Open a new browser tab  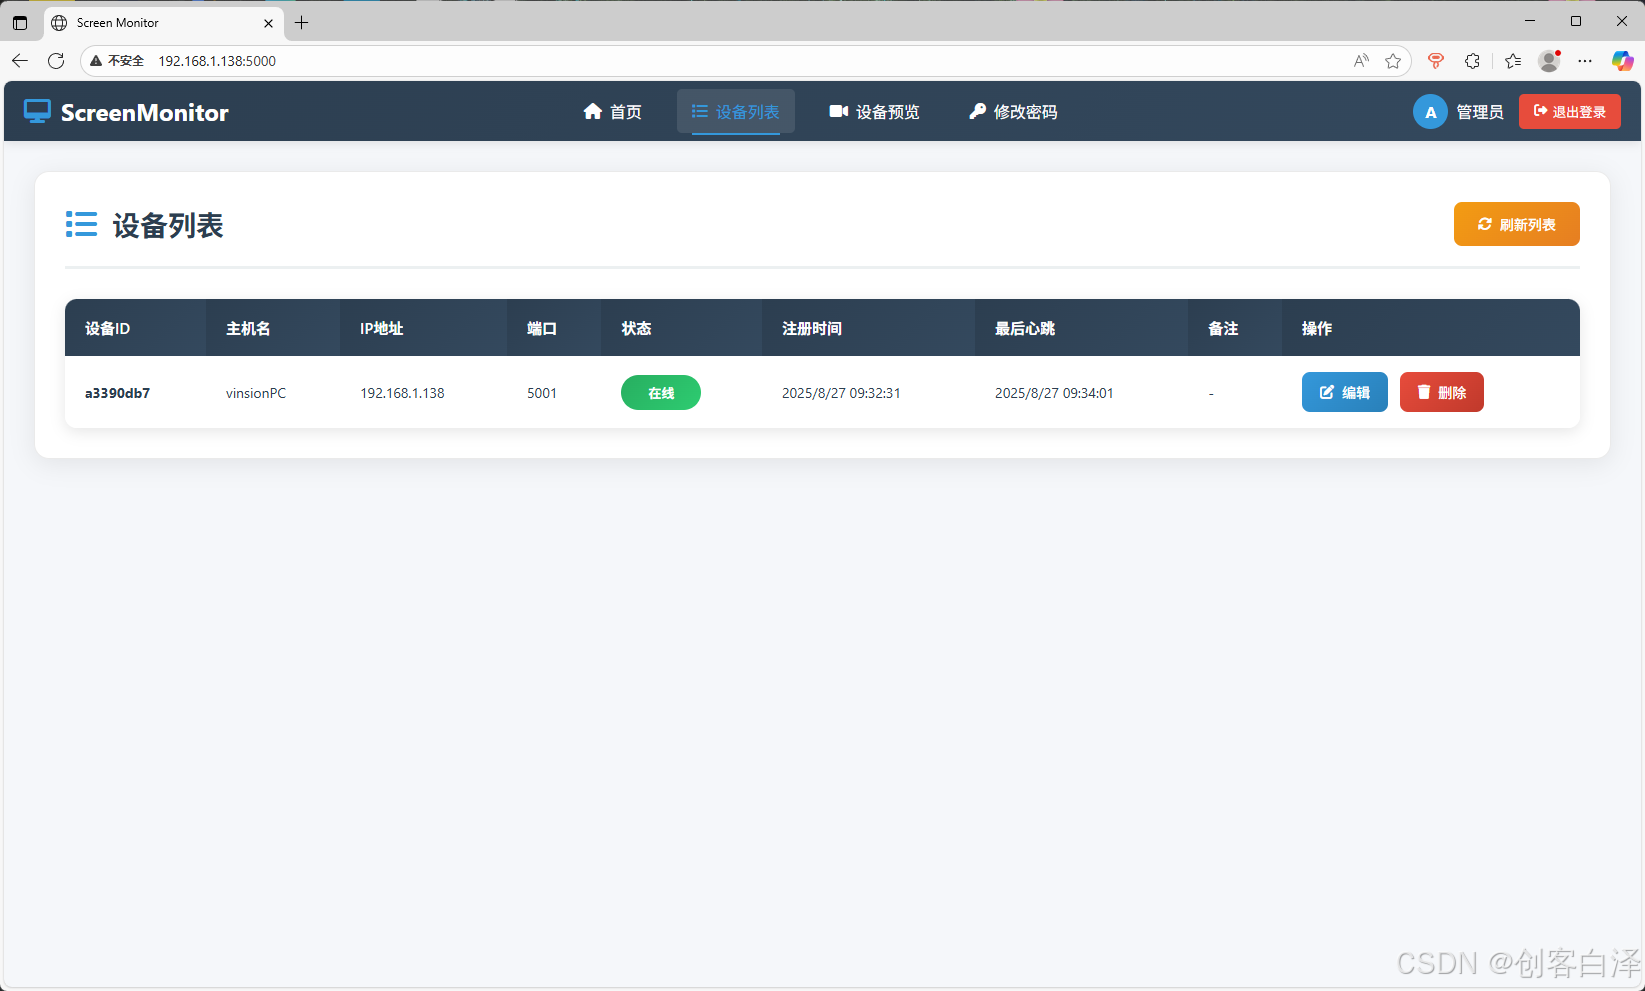point(301,22)
